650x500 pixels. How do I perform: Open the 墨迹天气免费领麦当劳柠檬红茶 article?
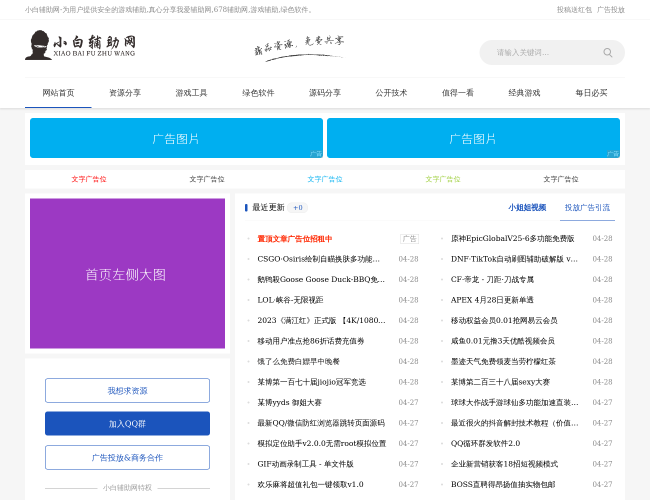pos(503,362)
